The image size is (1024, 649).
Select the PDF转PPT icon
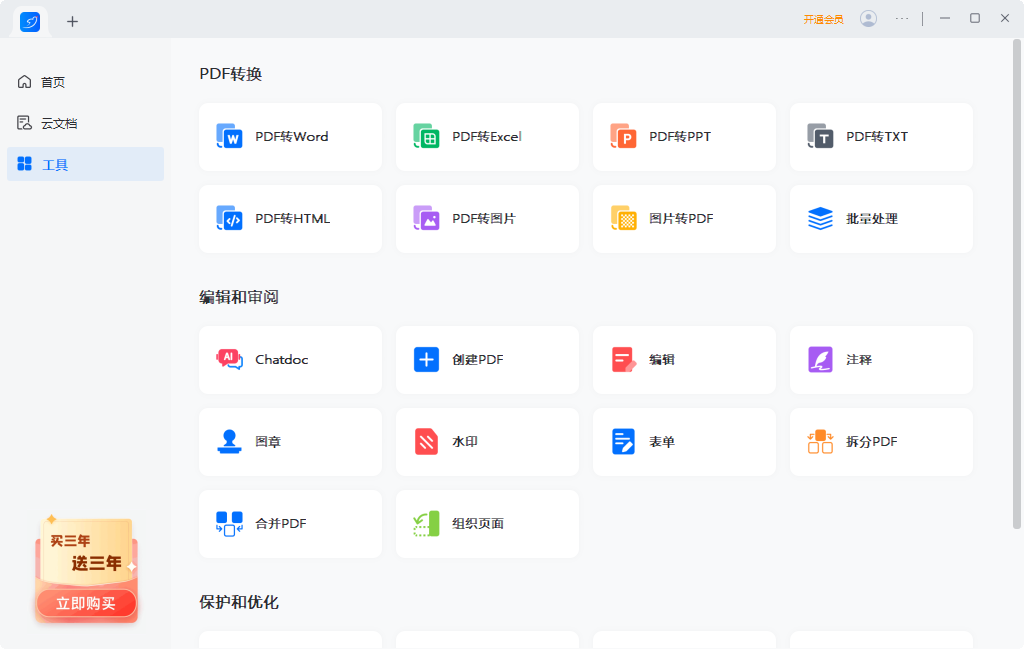click(x=624, y=136)
